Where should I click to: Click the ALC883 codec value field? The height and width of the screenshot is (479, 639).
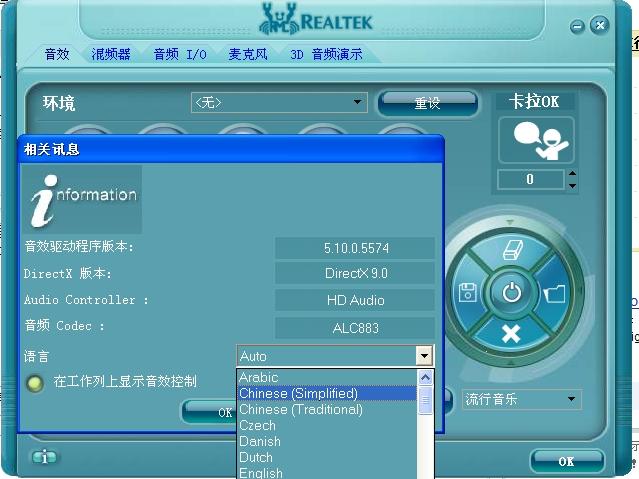pyautogui.click(x=355, y=328)
